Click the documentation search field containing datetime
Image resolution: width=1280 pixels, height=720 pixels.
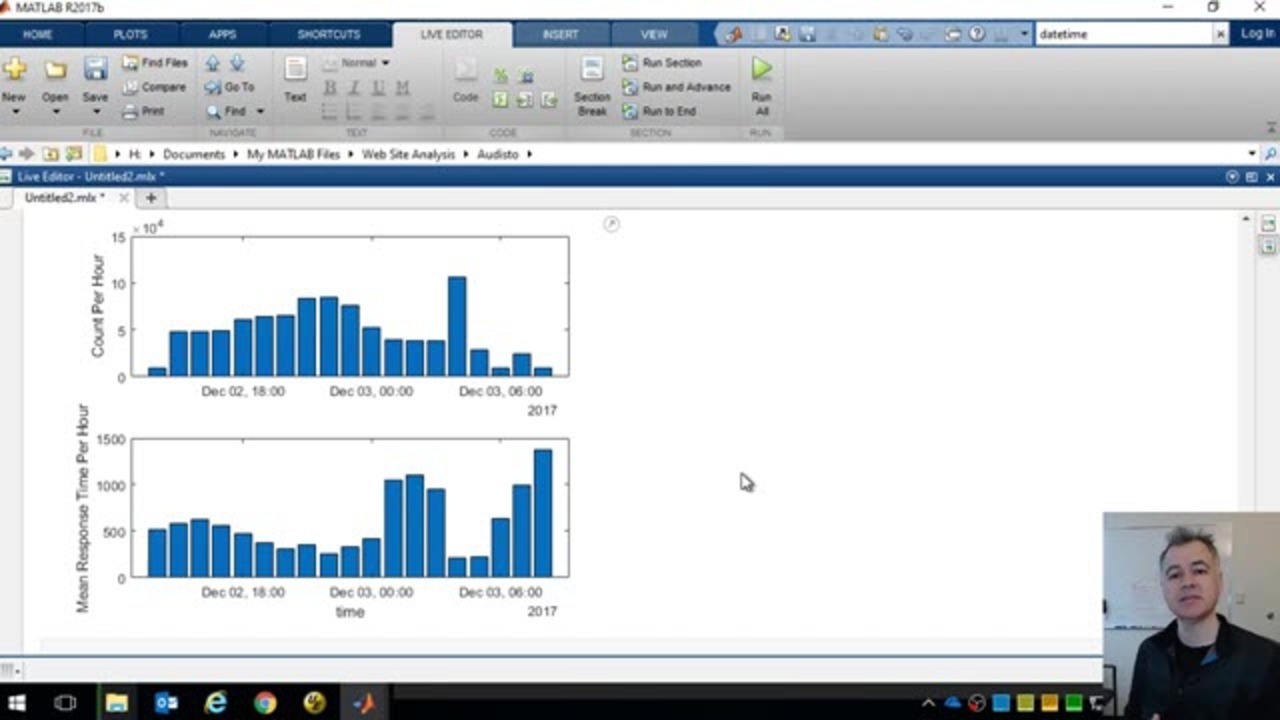[x=1124, y=34]
